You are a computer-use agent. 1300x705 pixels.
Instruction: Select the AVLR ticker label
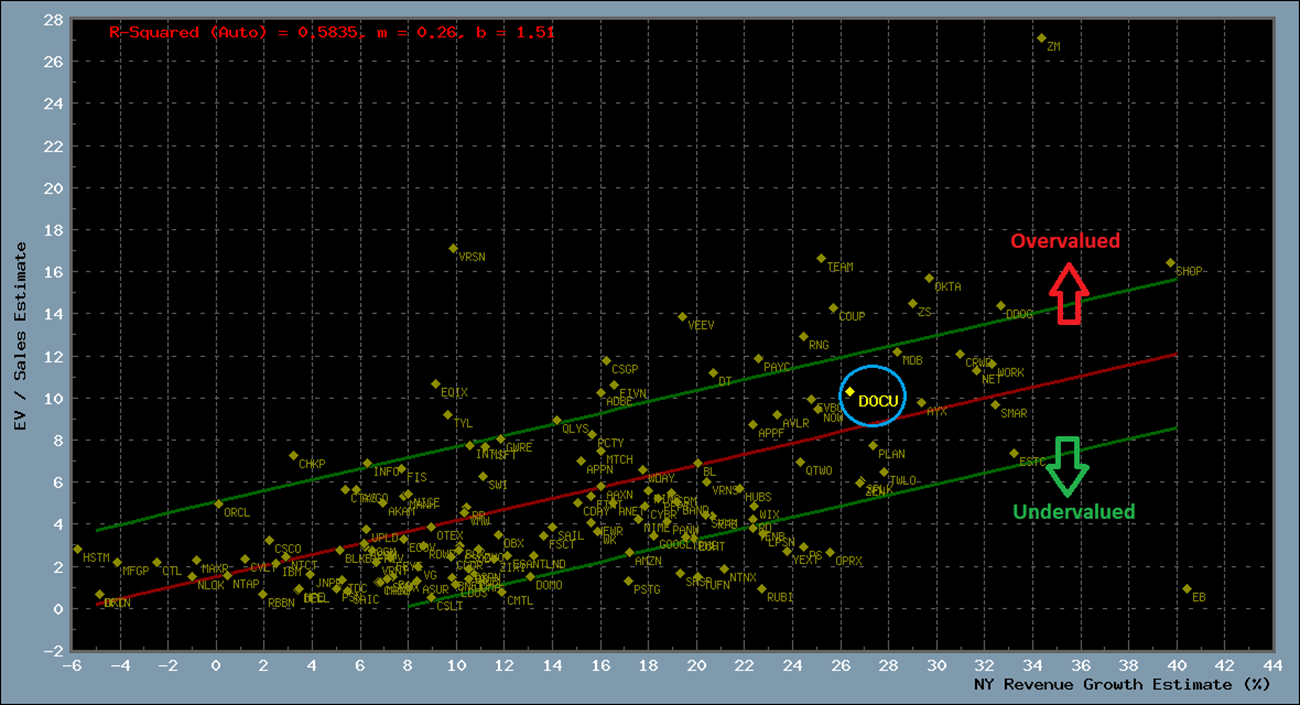796,423
